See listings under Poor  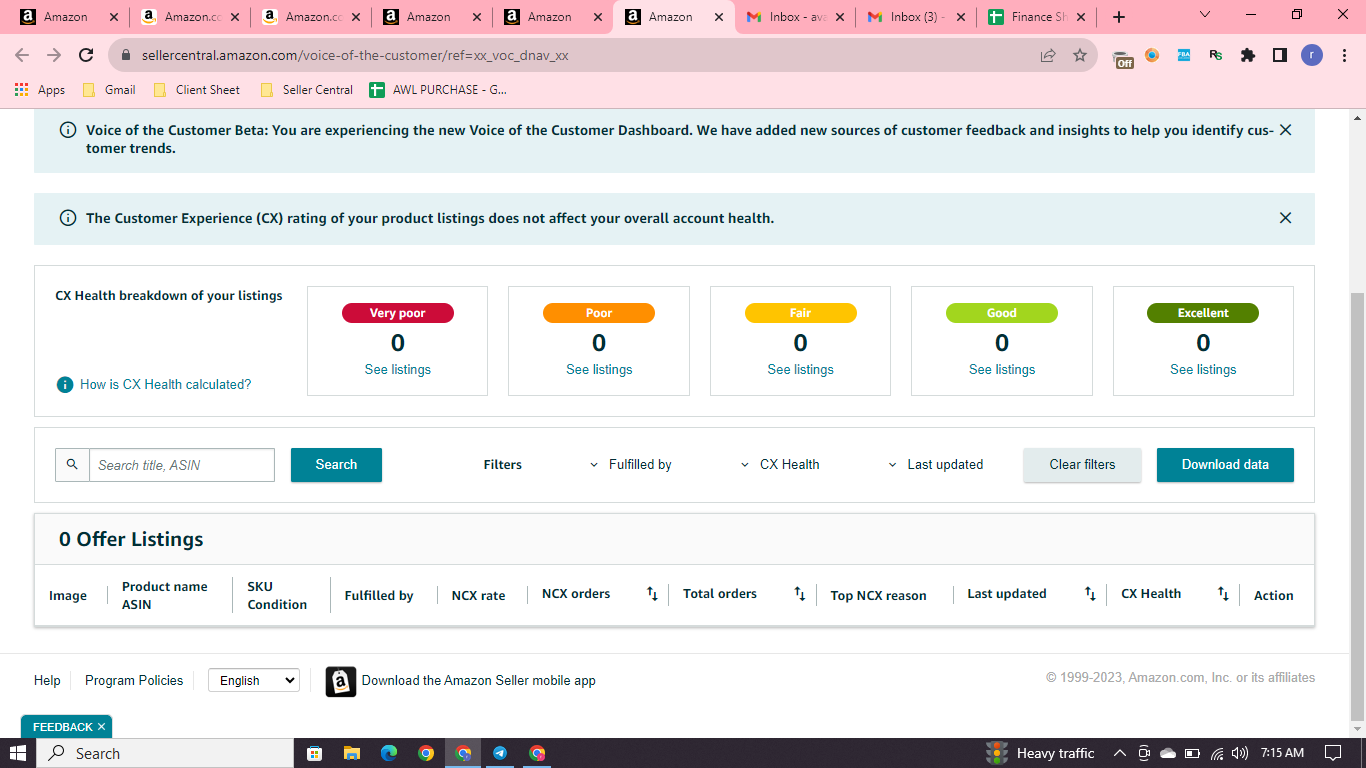[599, 370]
